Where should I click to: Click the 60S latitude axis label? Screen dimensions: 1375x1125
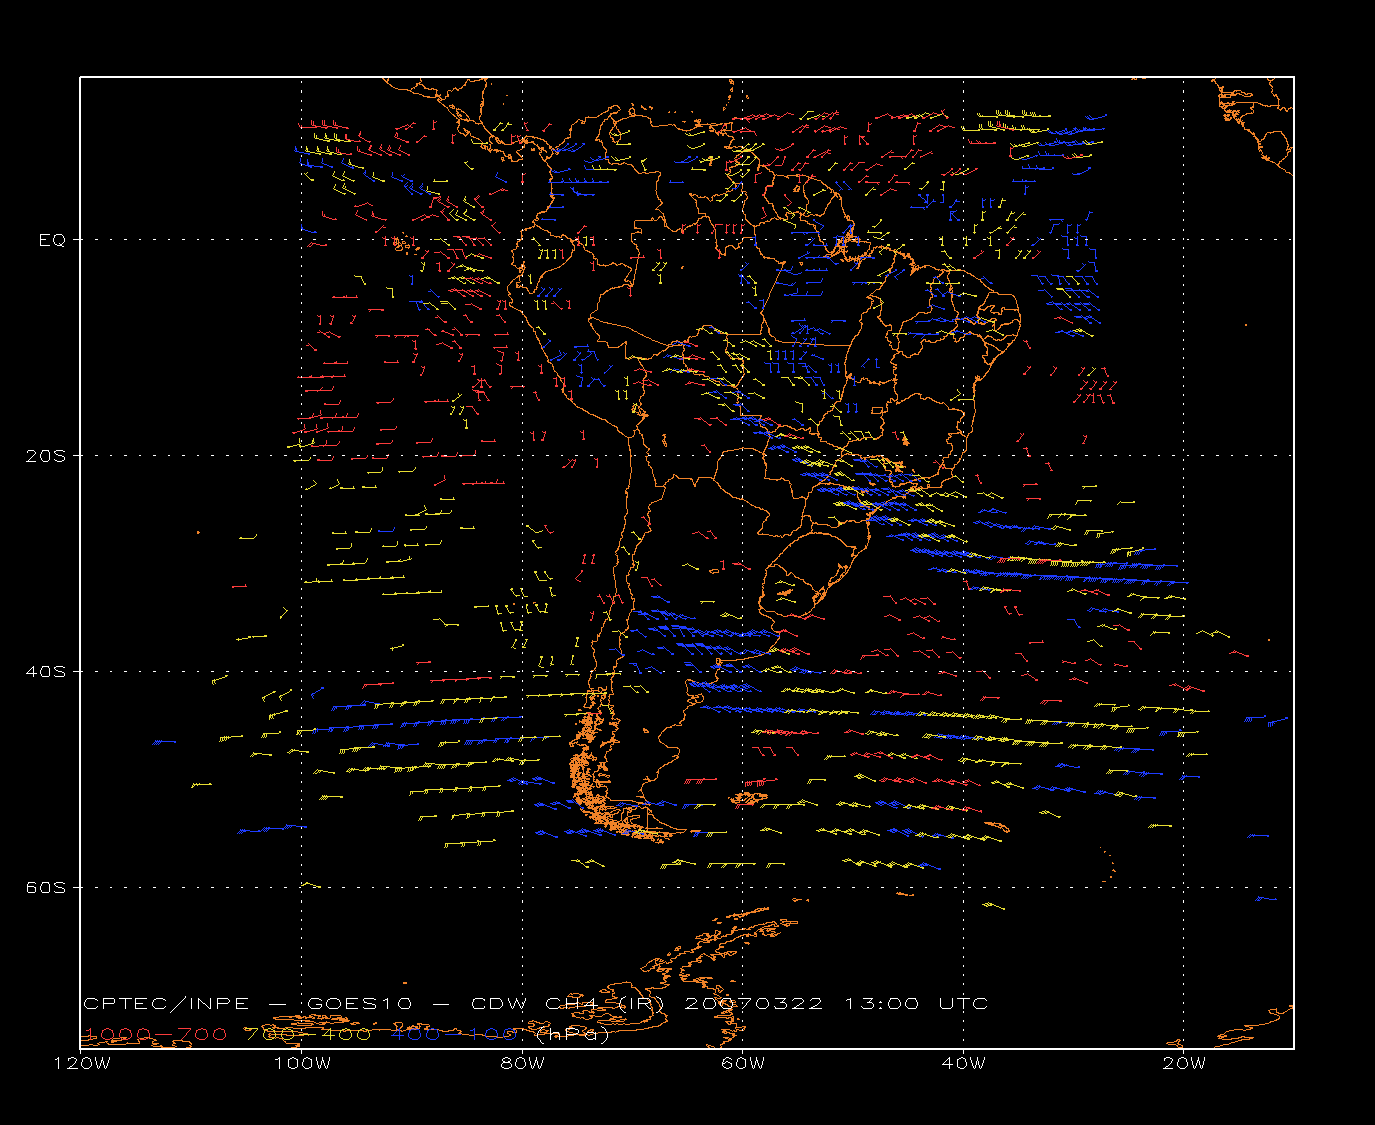pos(45,888)
